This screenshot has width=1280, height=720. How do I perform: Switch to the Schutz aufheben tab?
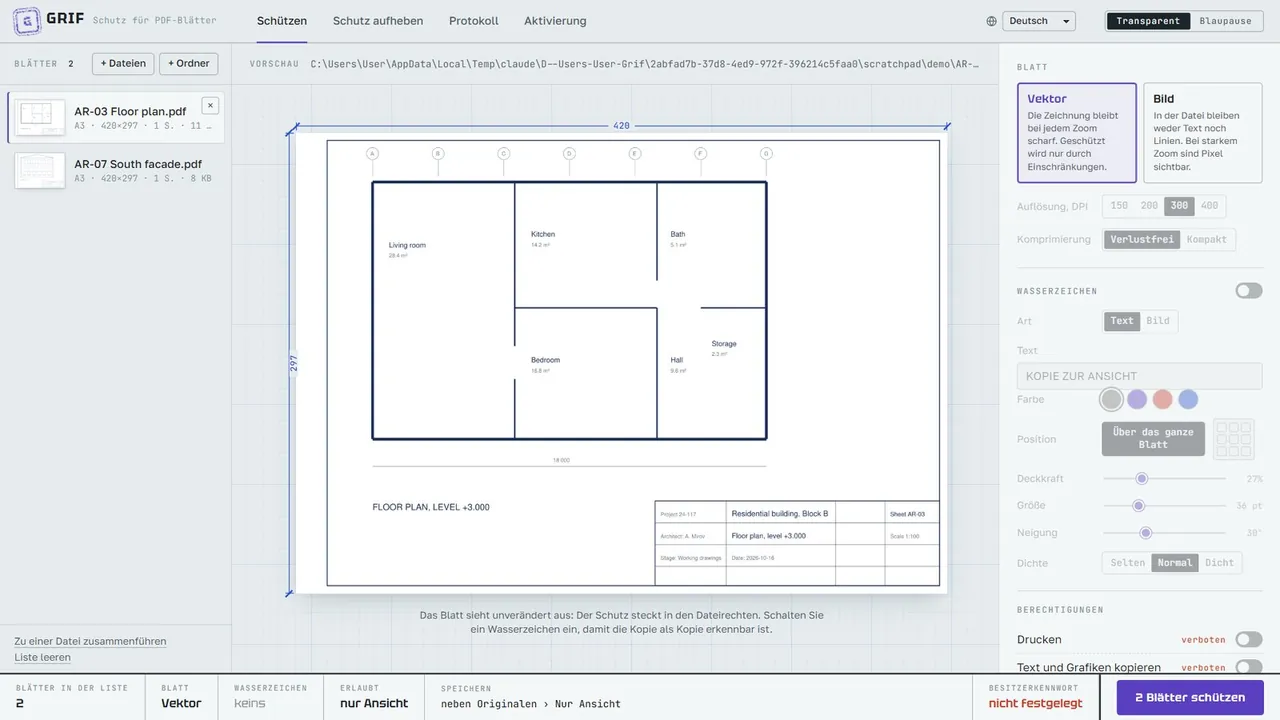[378, 21]
